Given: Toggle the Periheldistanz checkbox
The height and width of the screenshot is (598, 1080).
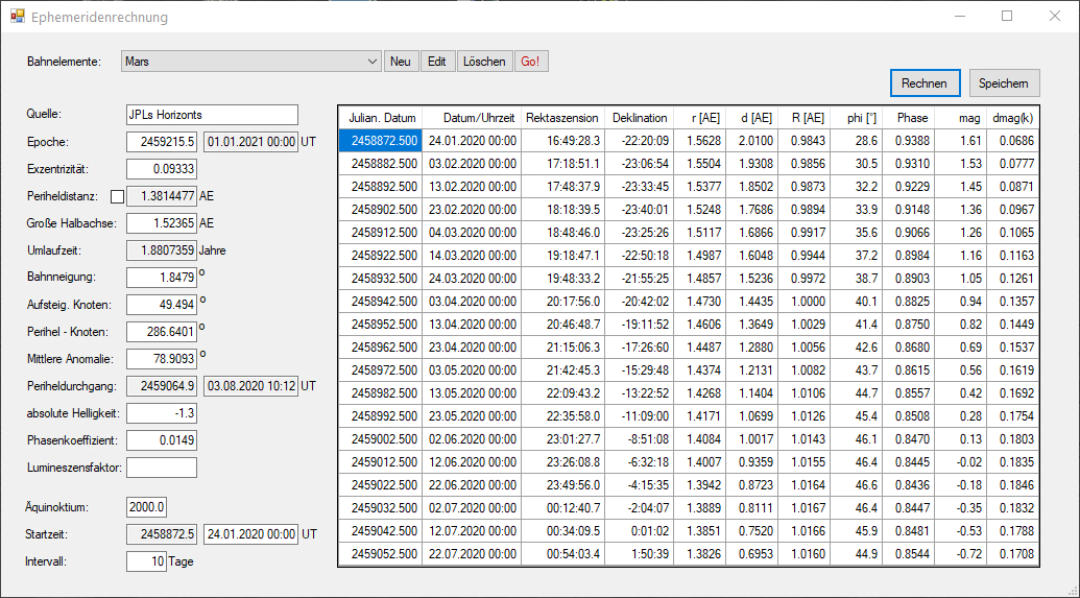Looking at the screenshot, I should (x=117, y=196).
